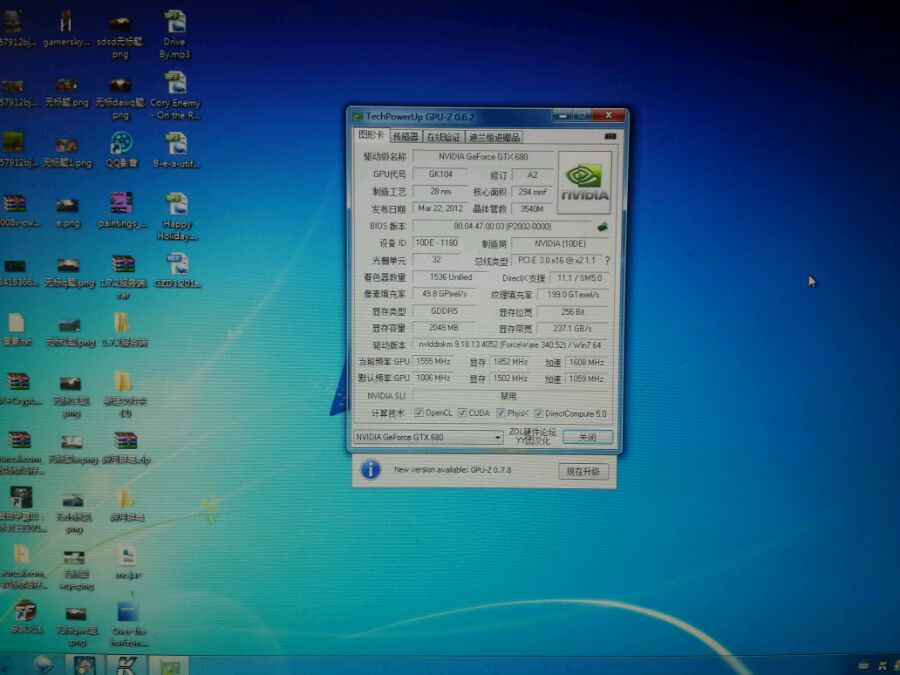The image size is (900, 675).
Task: Toggle the CUDA checkbox
Action: [462, 413]
